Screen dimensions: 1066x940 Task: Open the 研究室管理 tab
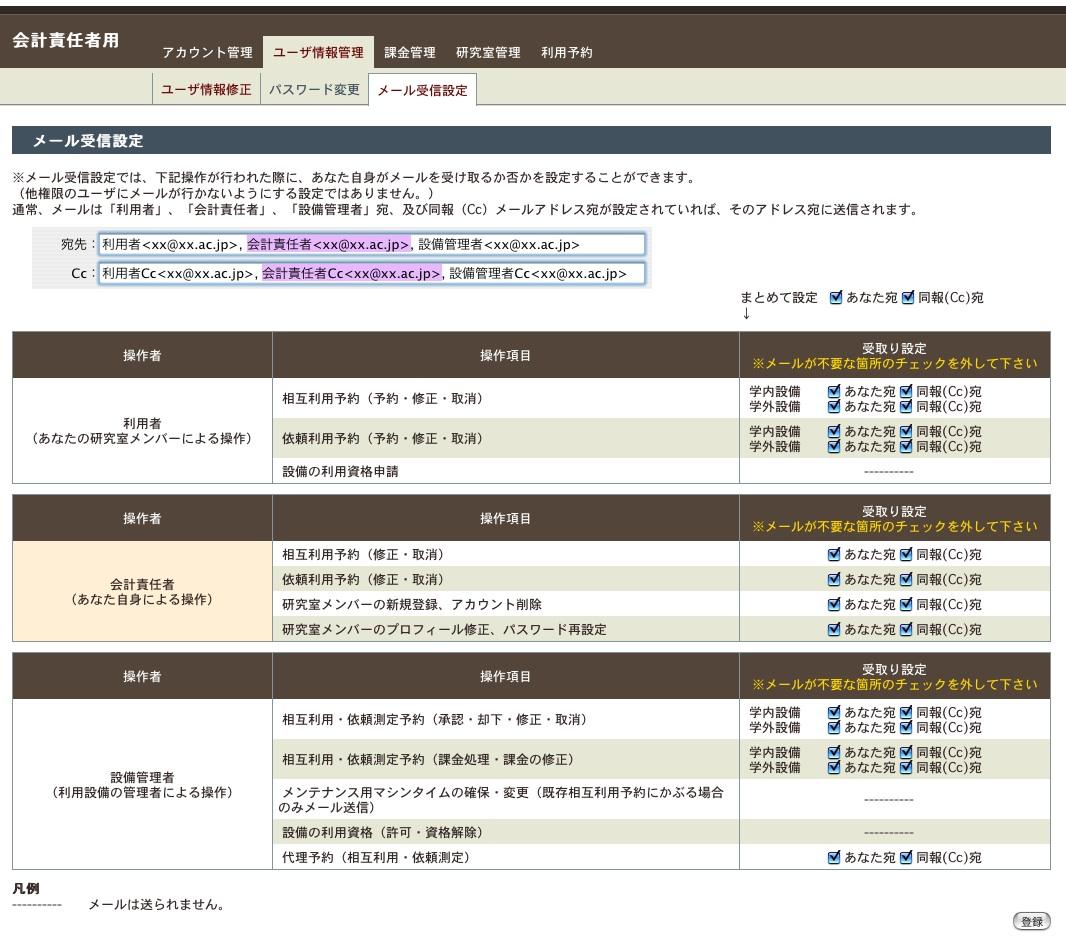[x=488, y=53]
